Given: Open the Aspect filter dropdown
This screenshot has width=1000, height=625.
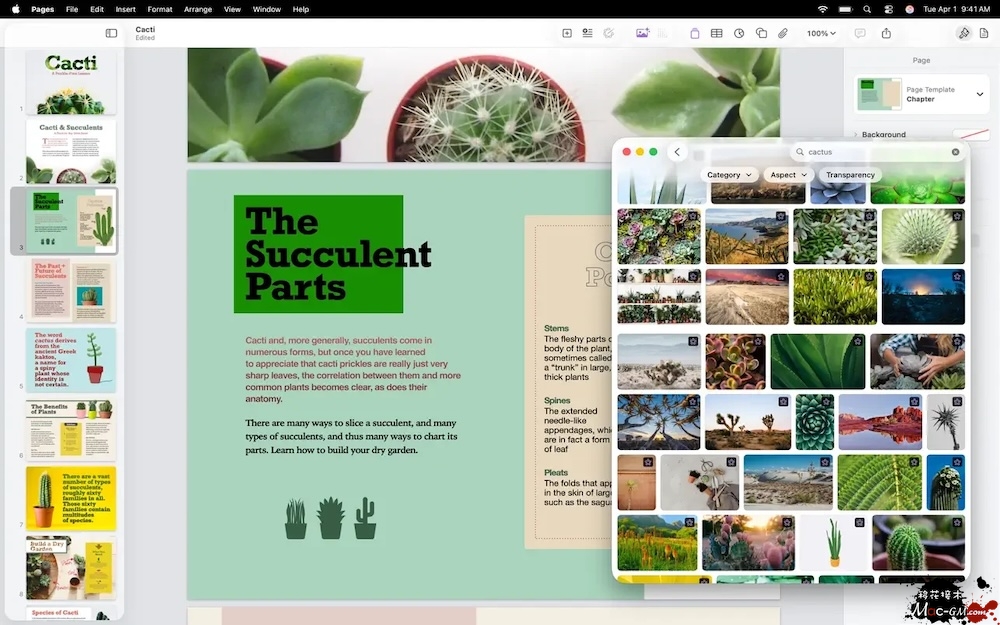Looking at the screenshot, I should [789, 175].
